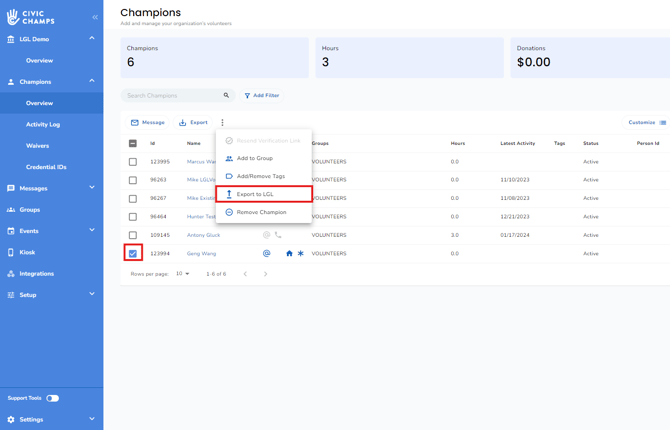The width and height of the screenshot is (670, 430).
Task: Select Export to LGL menu option
Action: tap(264, 194)
